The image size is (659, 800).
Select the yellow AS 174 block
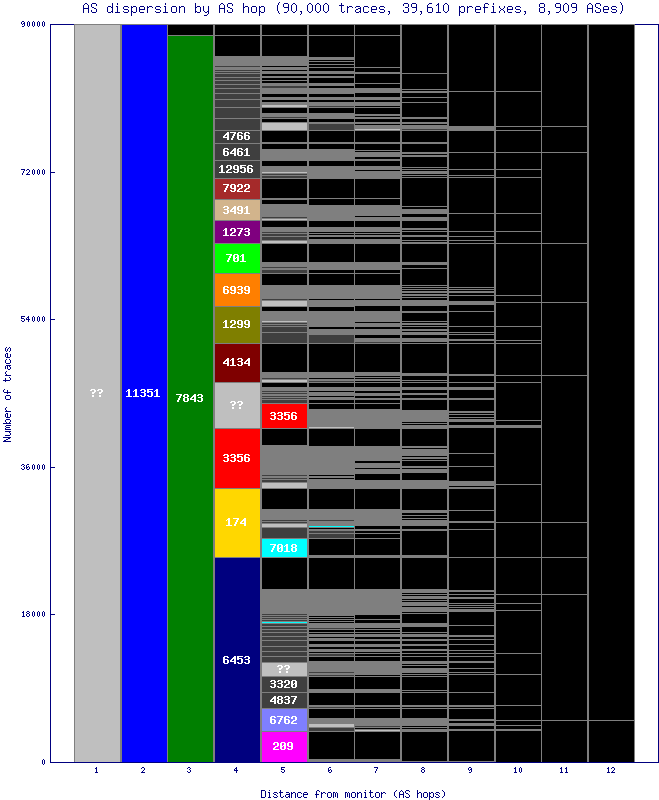(237, 522)
